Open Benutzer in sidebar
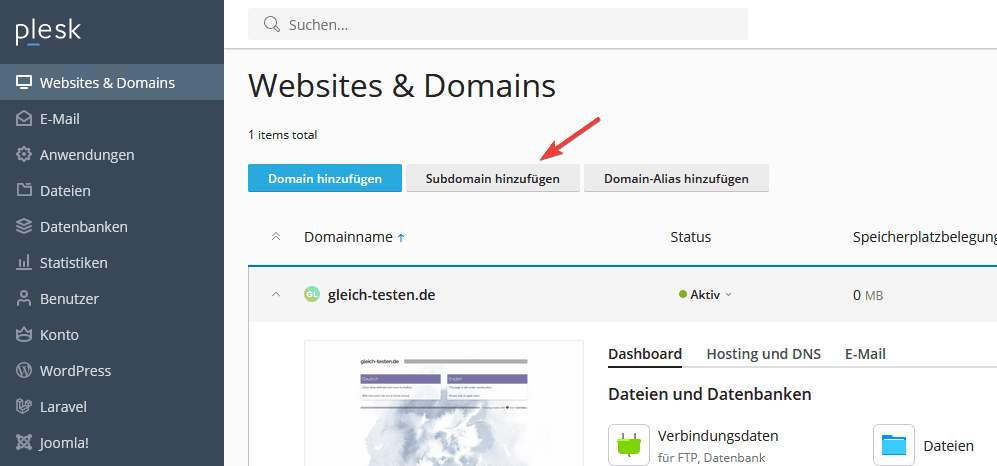 tap(112, 299)
